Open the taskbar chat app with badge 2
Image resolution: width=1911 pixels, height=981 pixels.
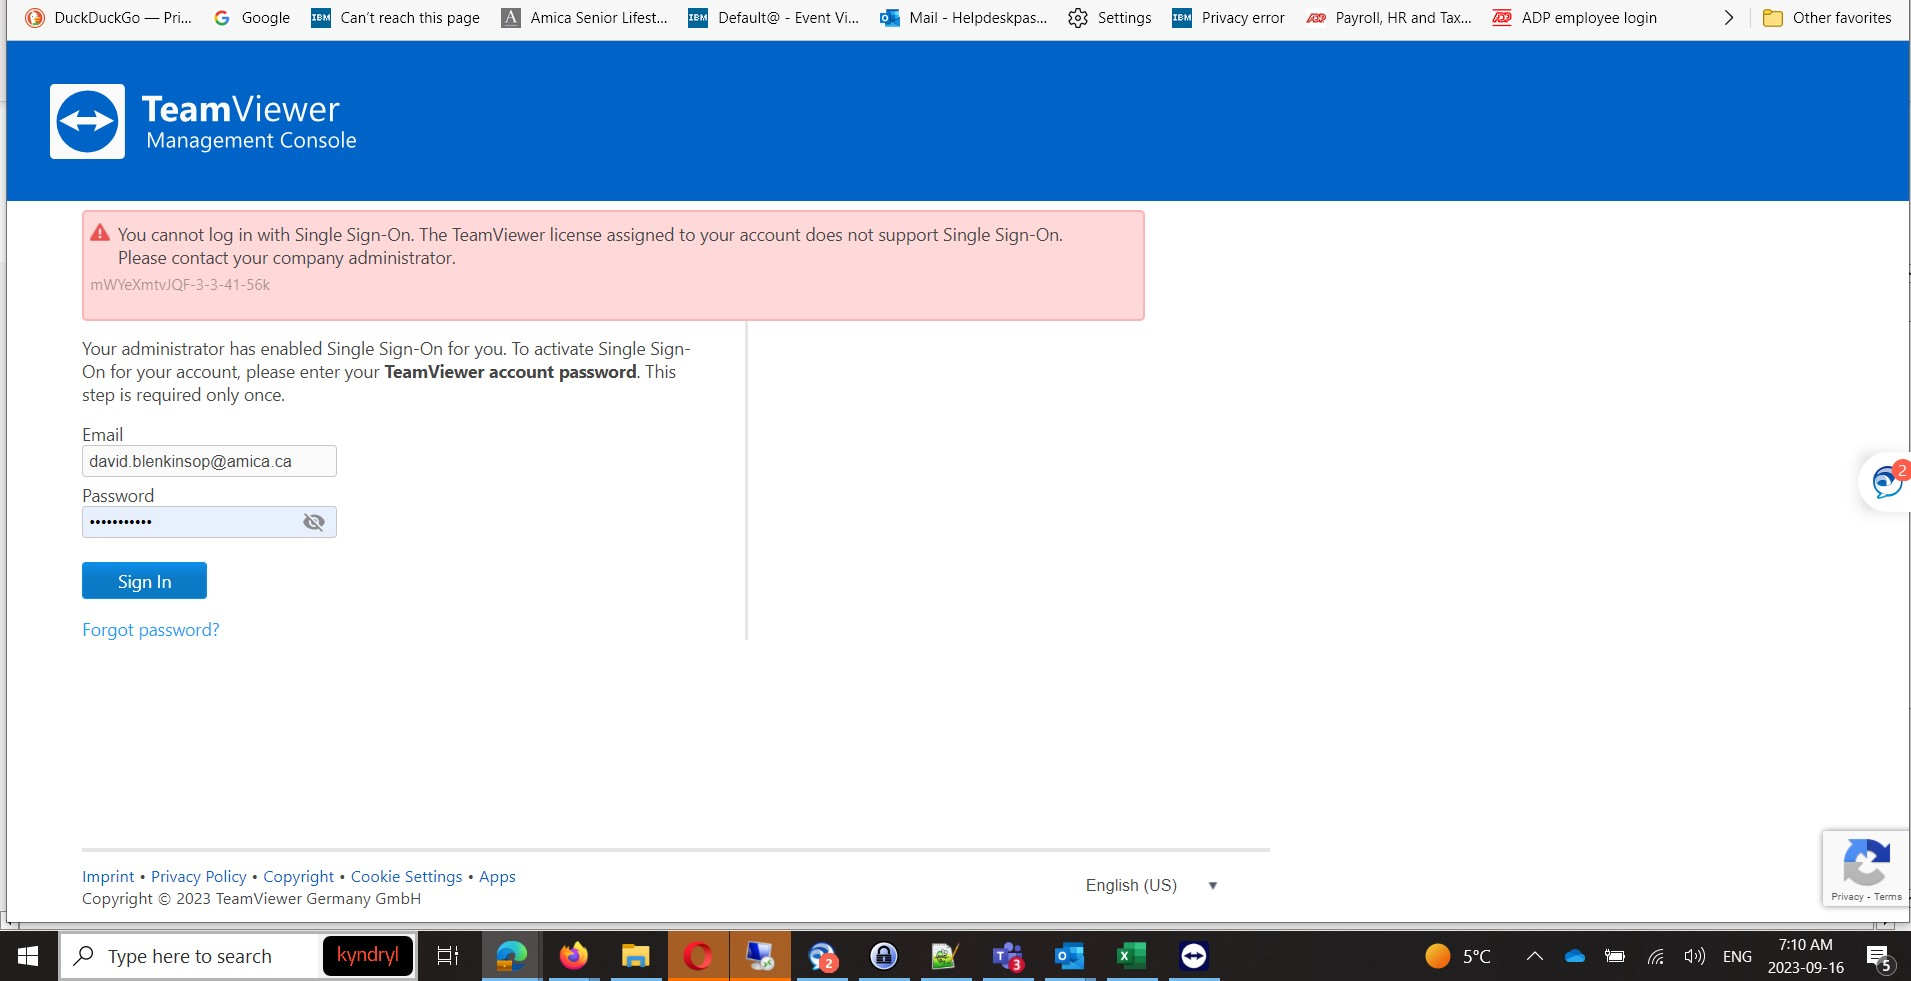[x=822, y=956]
